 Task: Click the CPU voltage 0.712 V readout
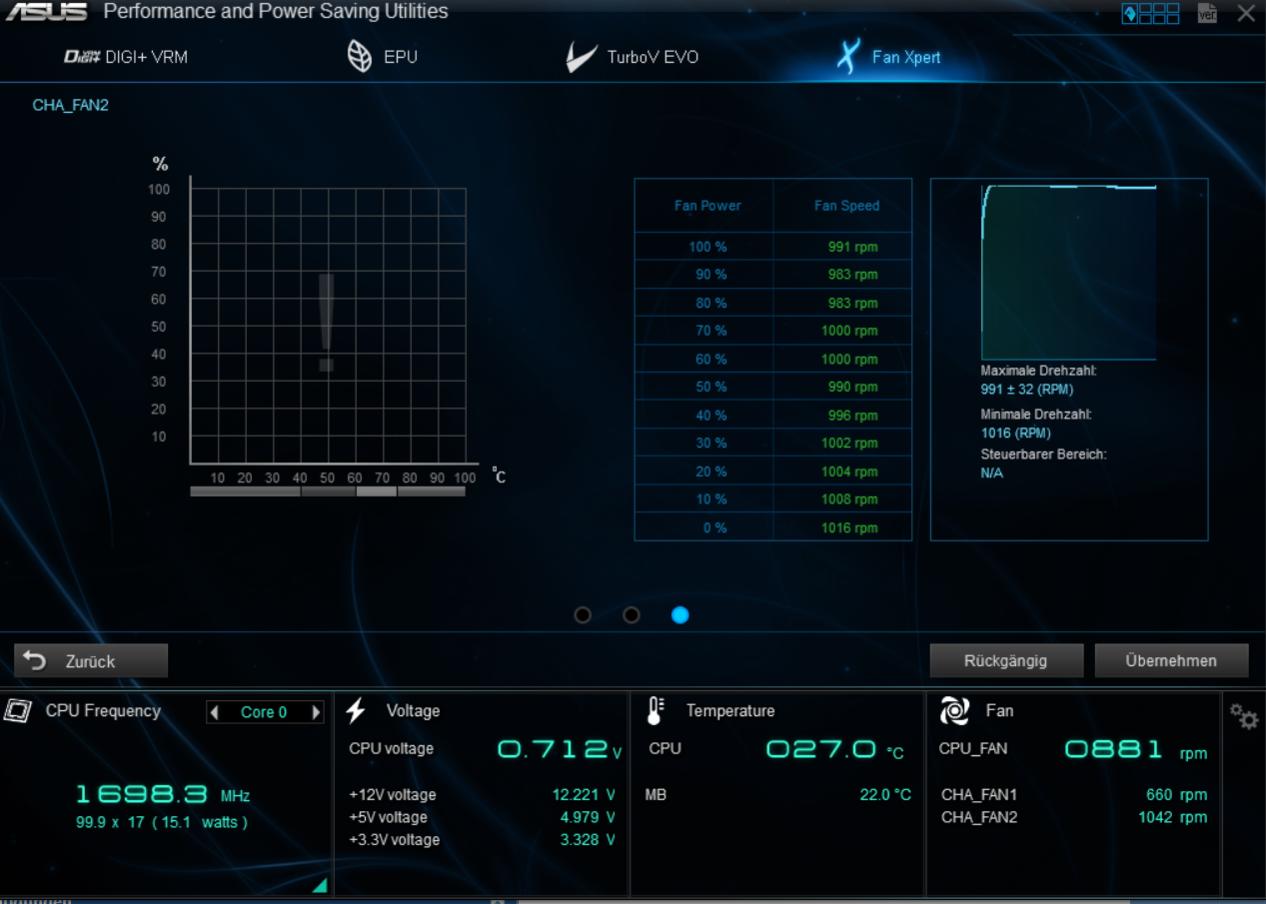click(x=559, y=749)
